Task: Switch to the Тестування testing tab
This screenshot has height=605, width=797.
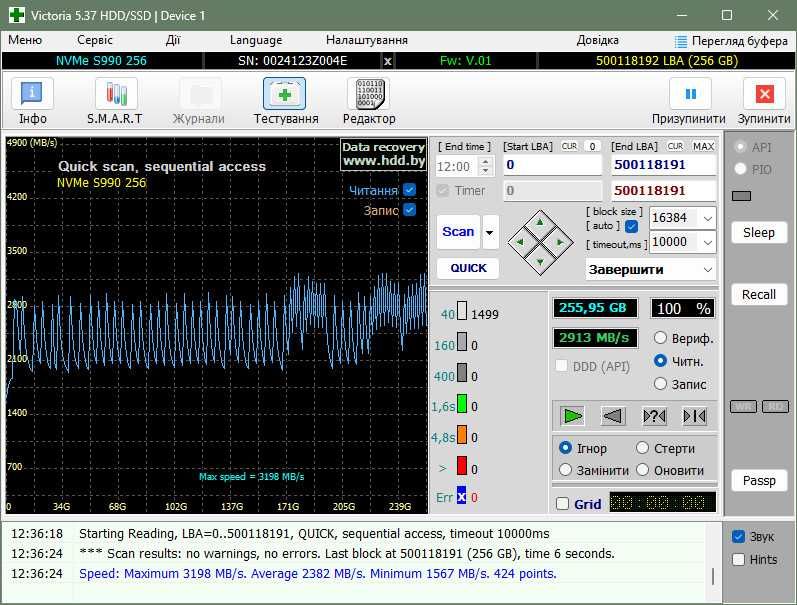Action: coord(285,101)
